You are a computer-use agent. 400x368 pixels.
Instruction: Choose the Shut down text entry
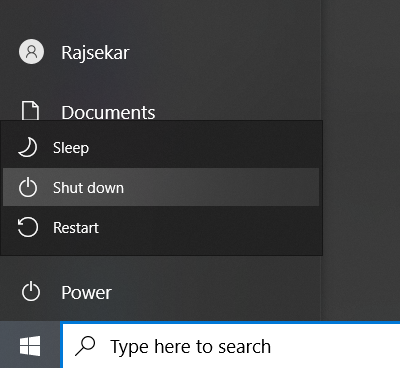(x=88, y=188)
